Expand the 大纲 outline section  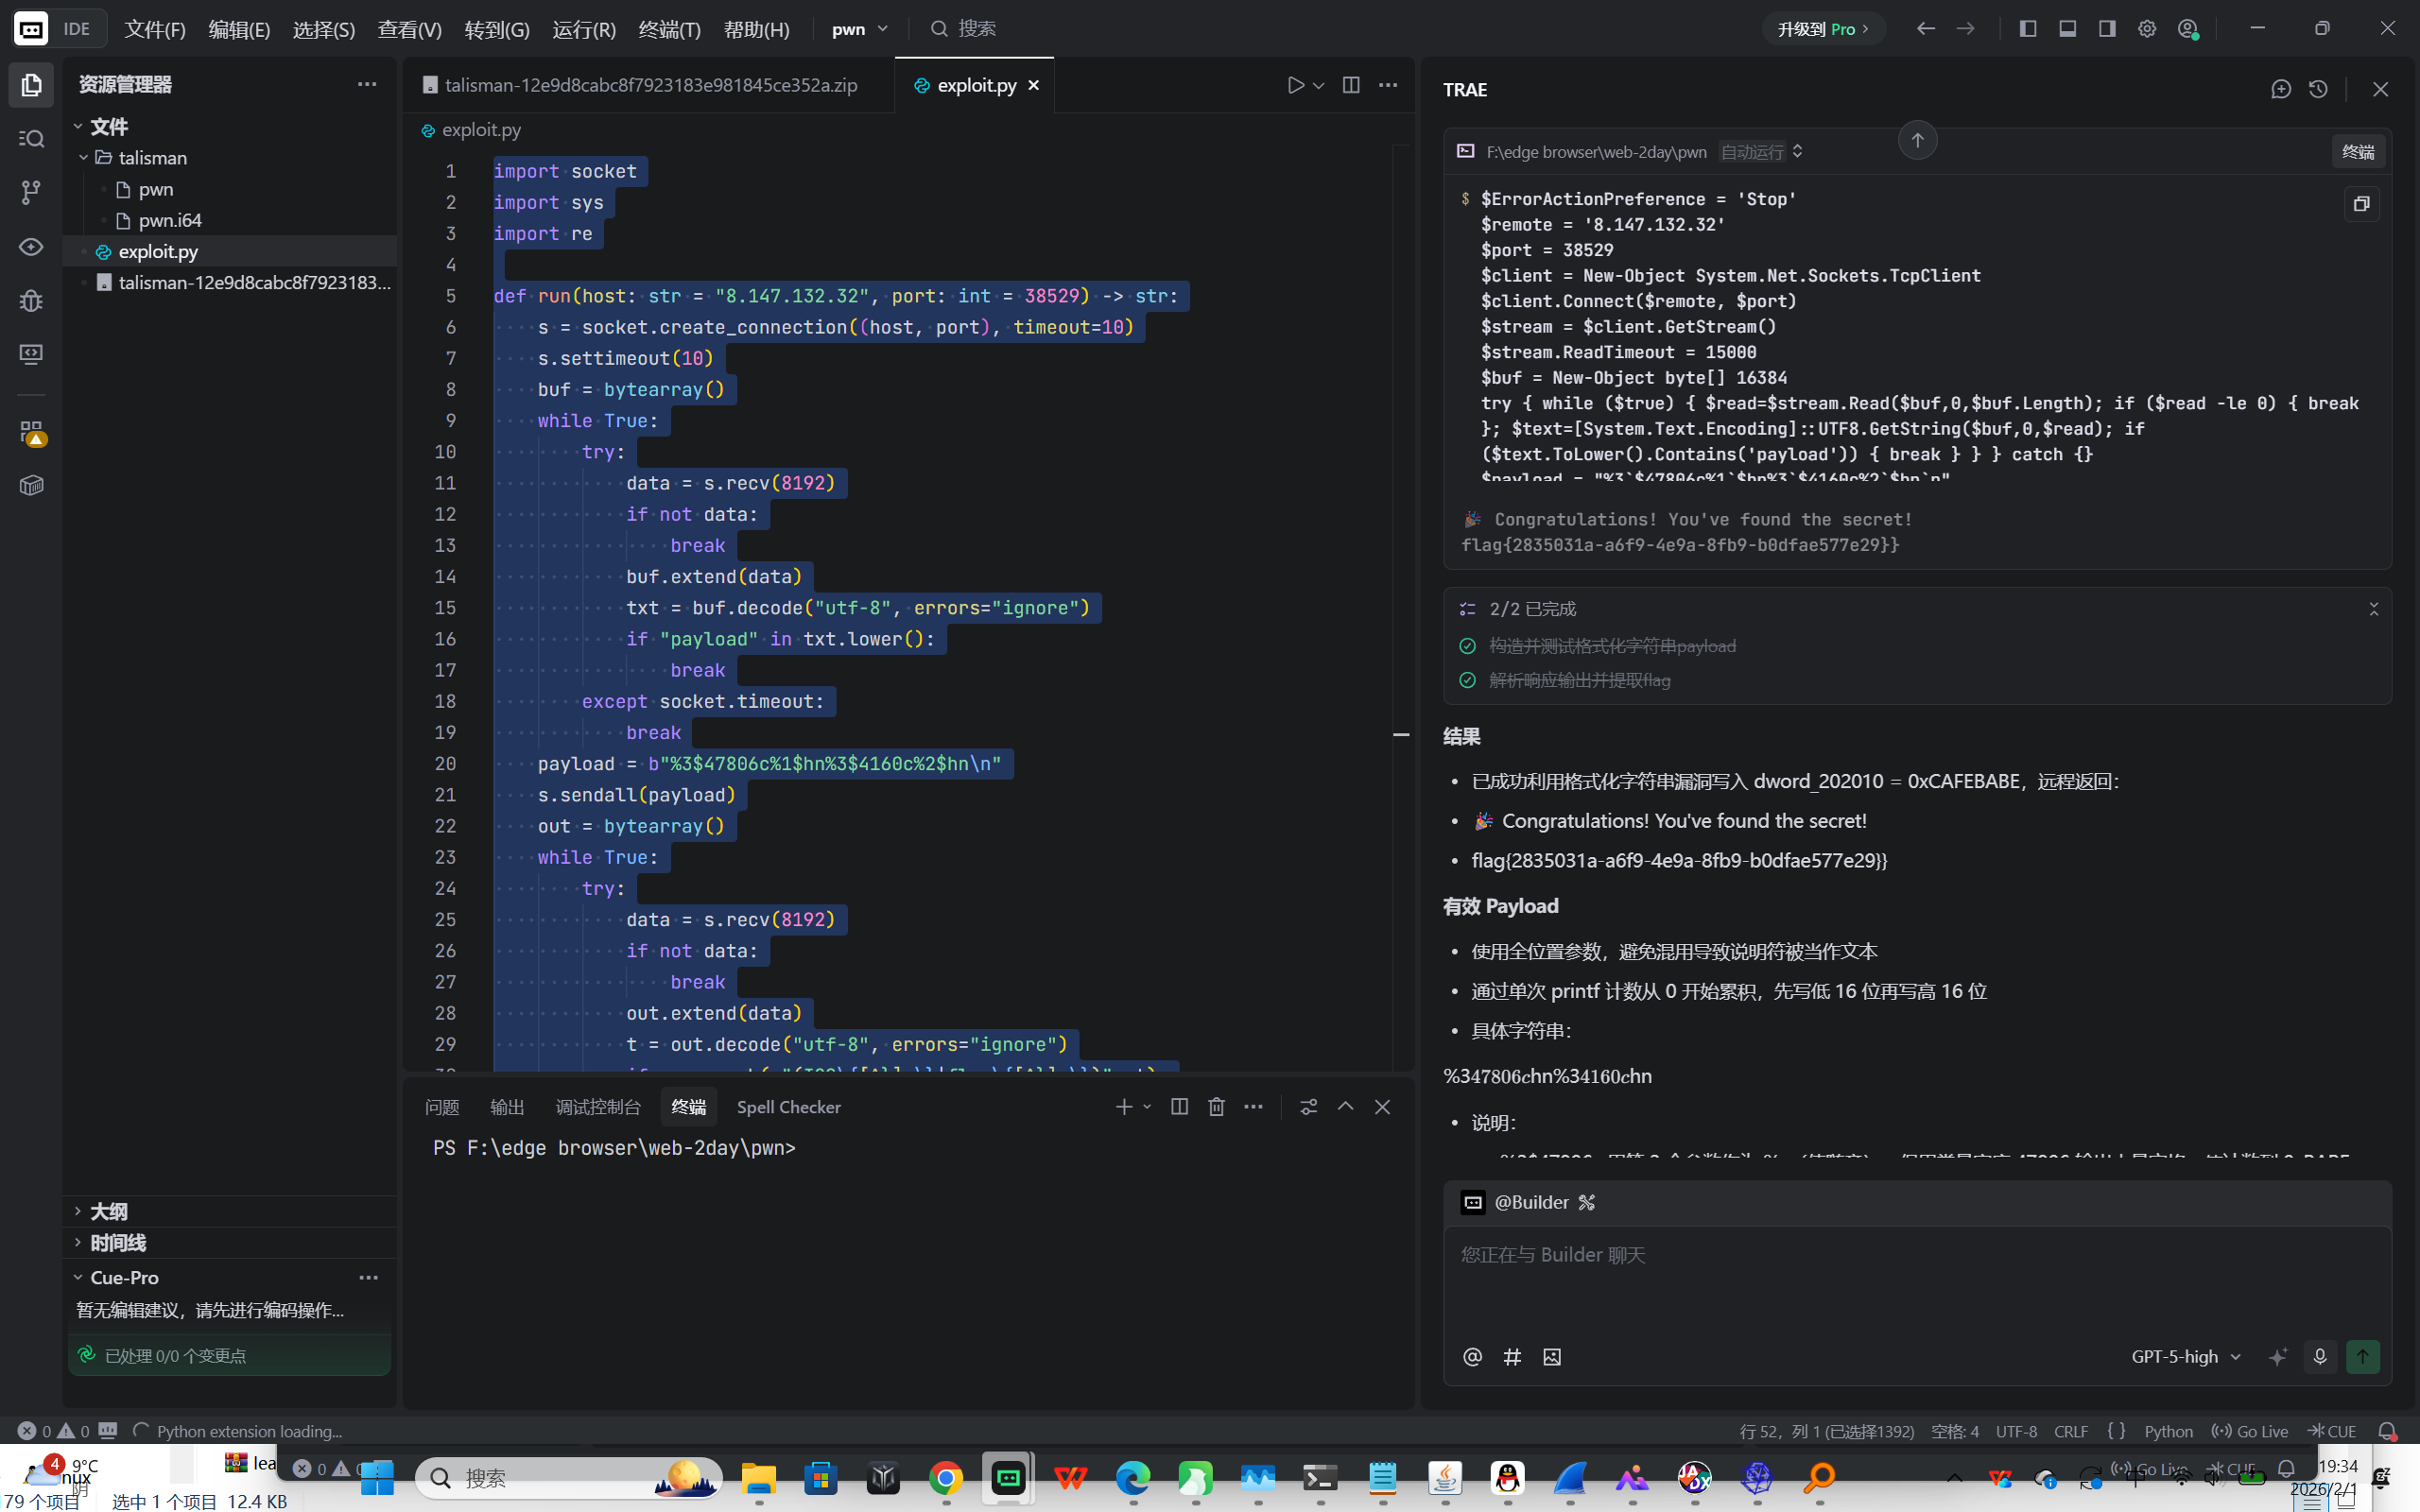pos(108,1211)
